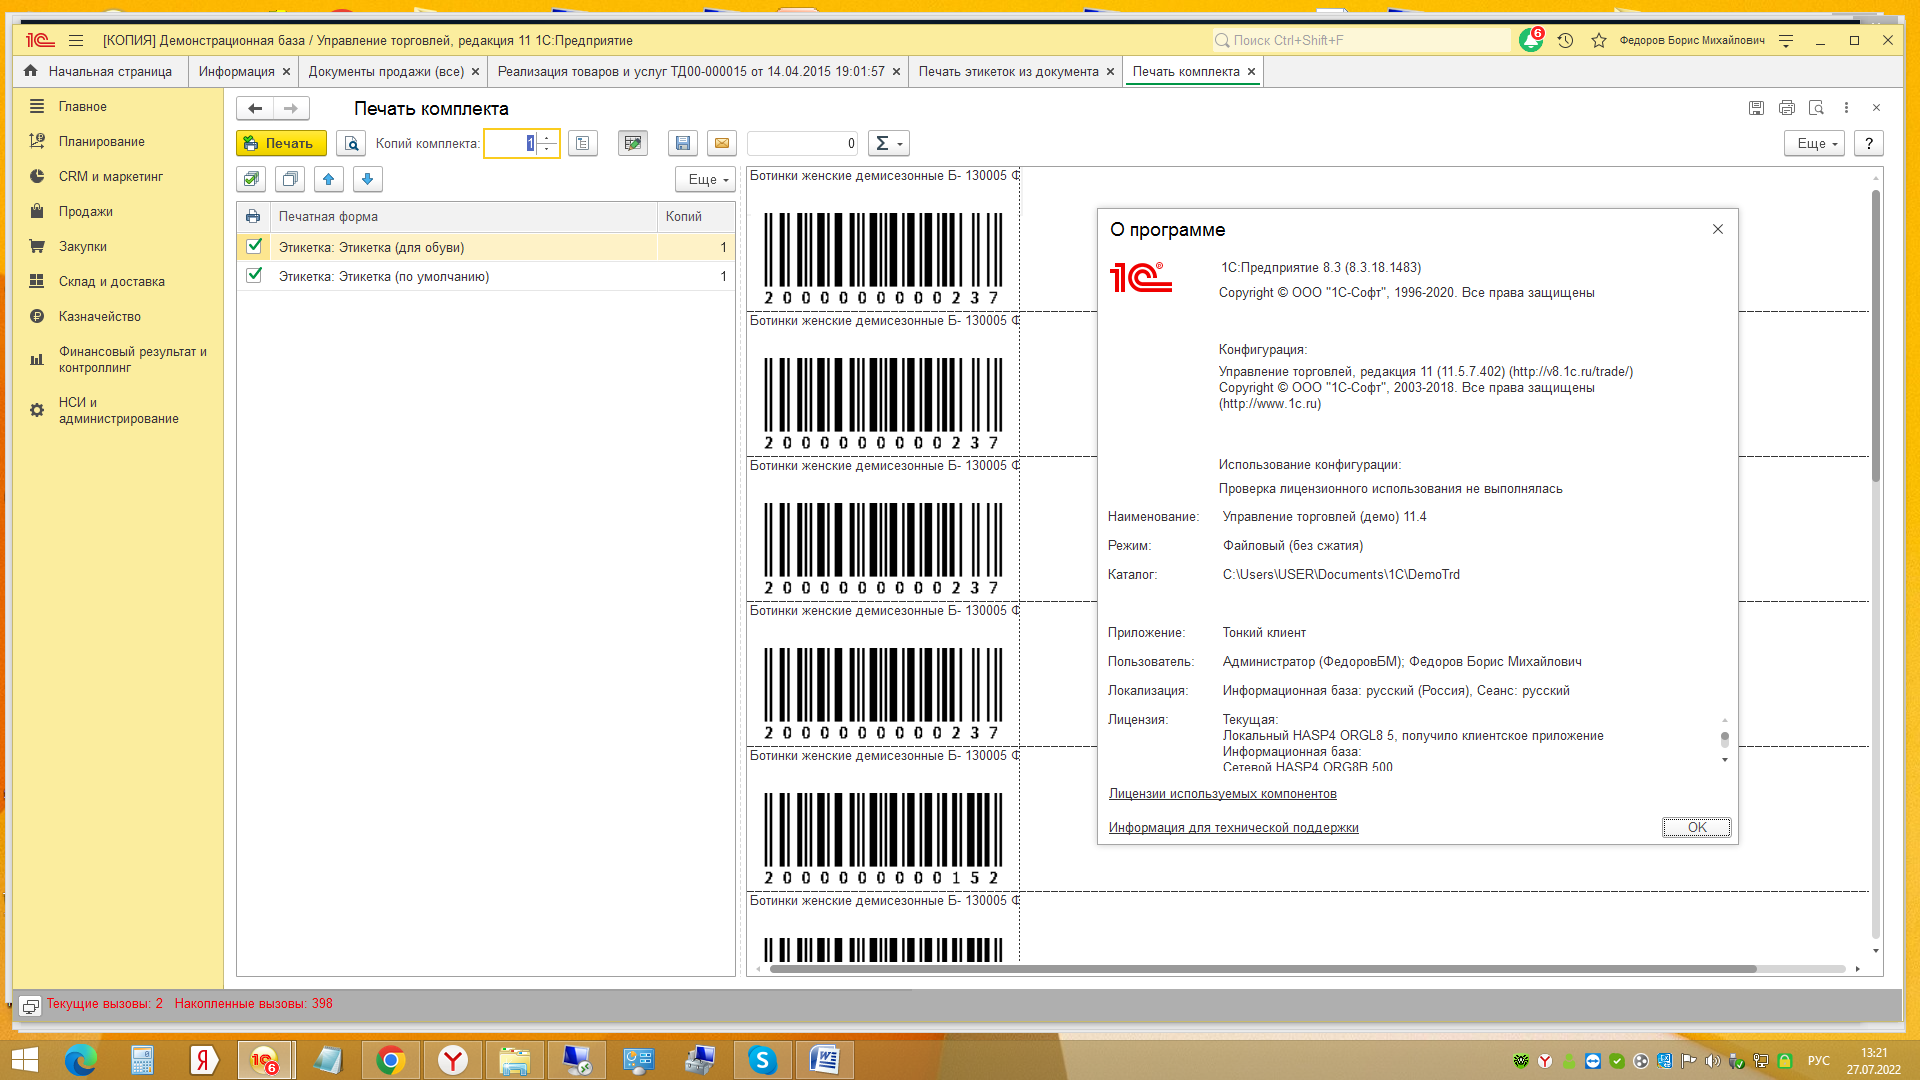The width and height of the screenshot is (1920, 1080).
Task: Open favorites star icon
Action: point(1599,40)
